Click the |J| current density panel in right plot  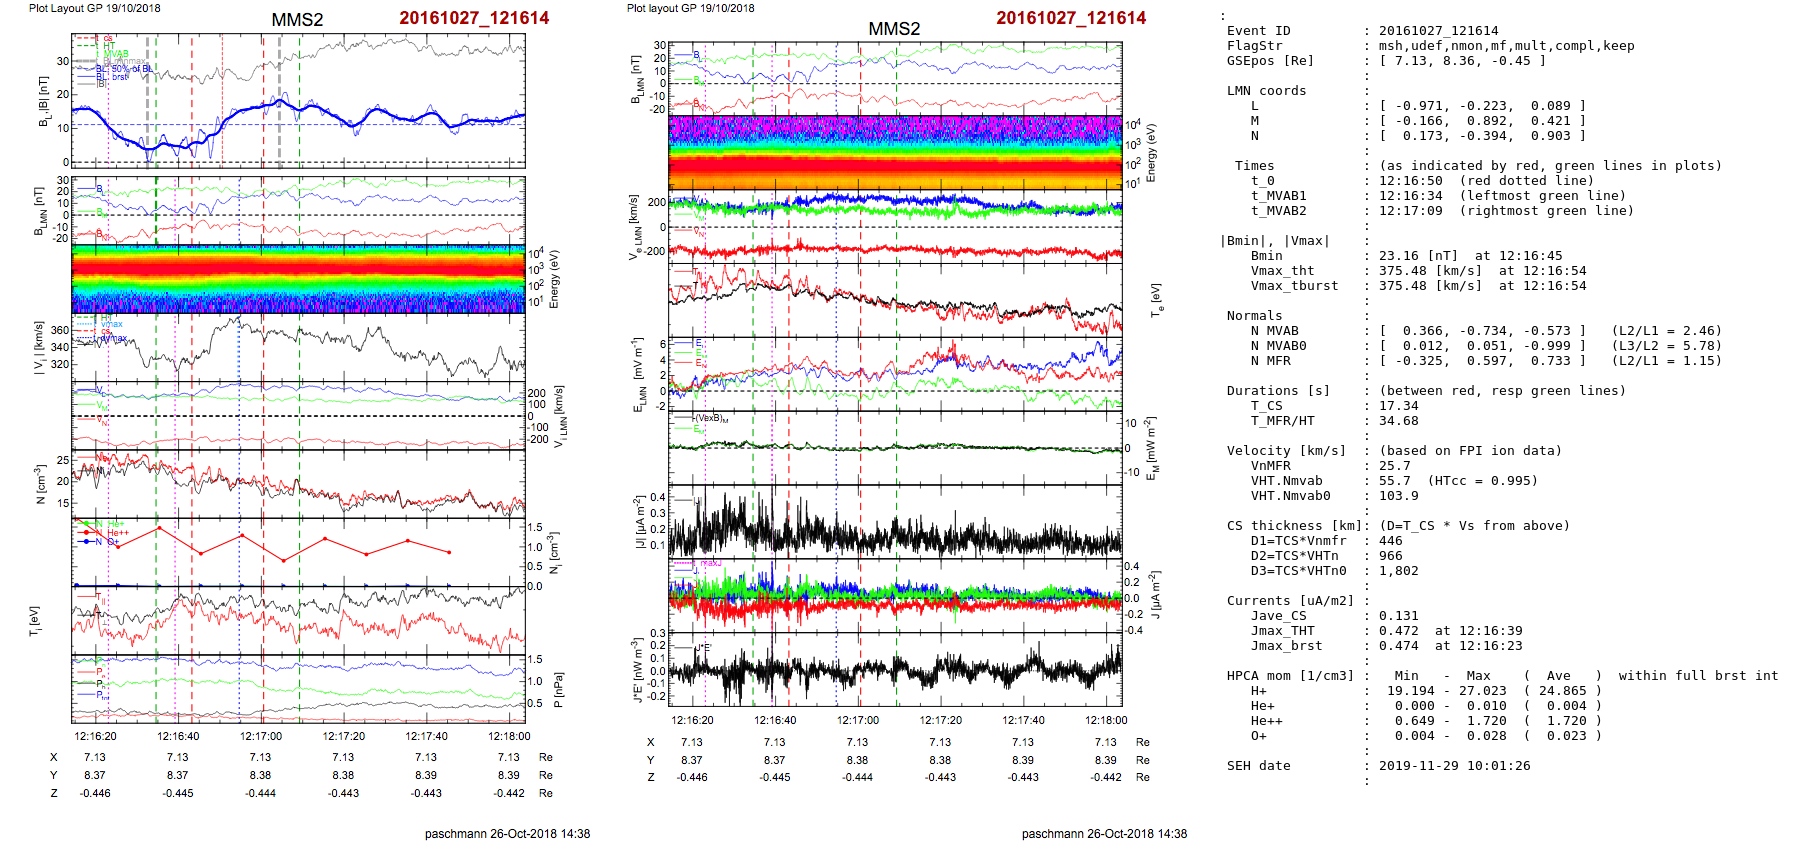click(894, 522)
